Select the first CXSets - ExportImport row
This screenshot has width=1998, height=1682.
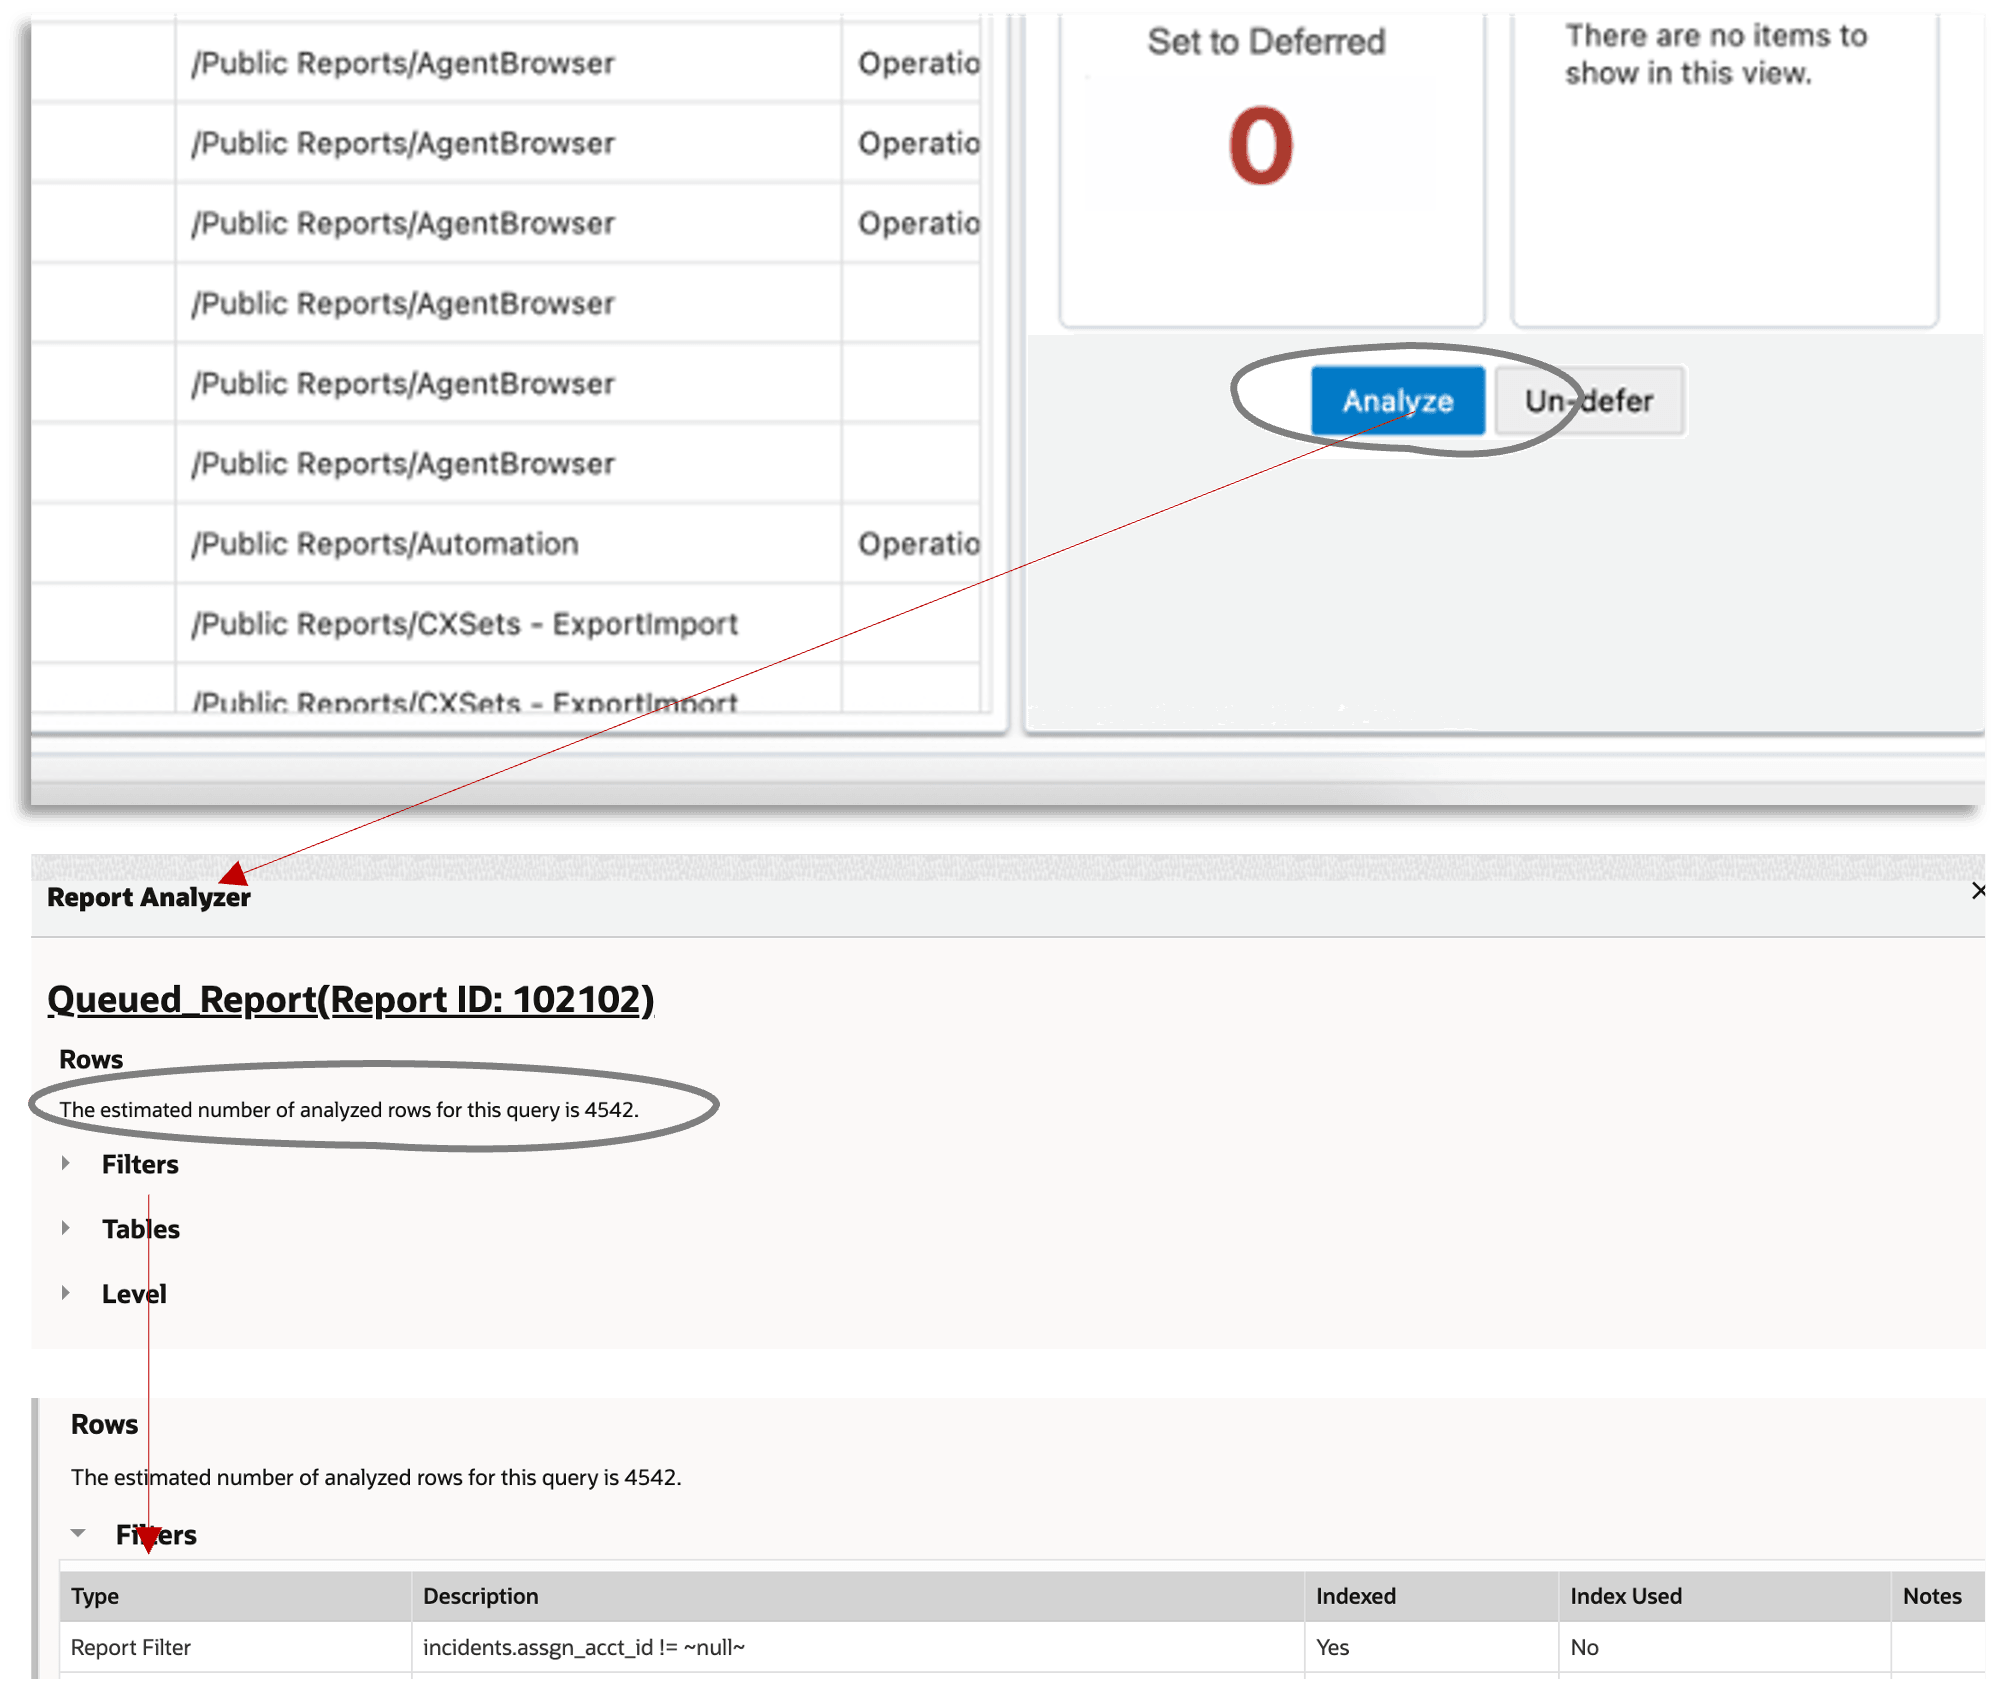464,624
